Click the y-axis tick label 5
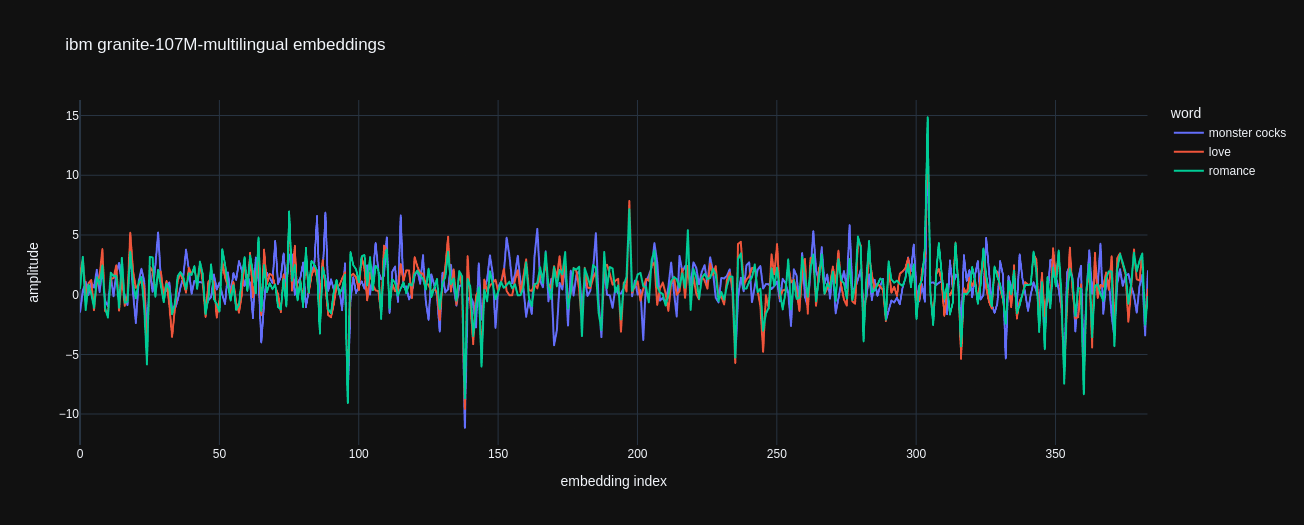Image resolution: width=1304 pixels, height=525 pixels. click(75, 235)
